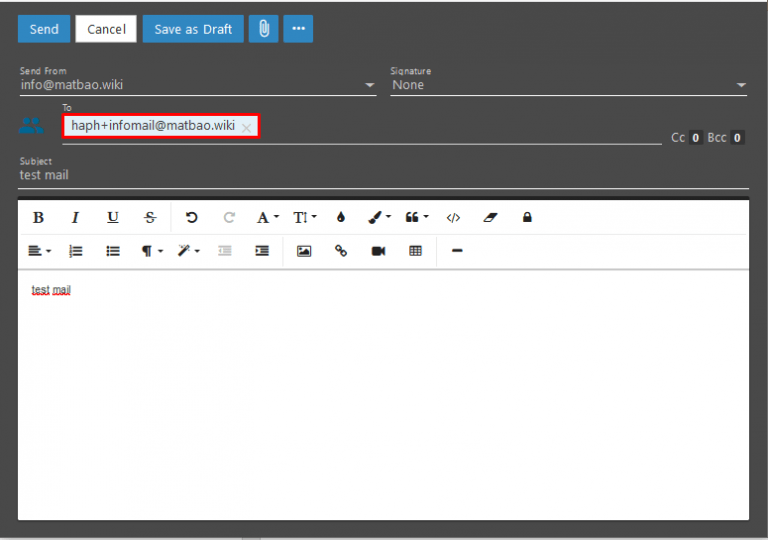Insert an ordered numbered list

coord(75,251)
